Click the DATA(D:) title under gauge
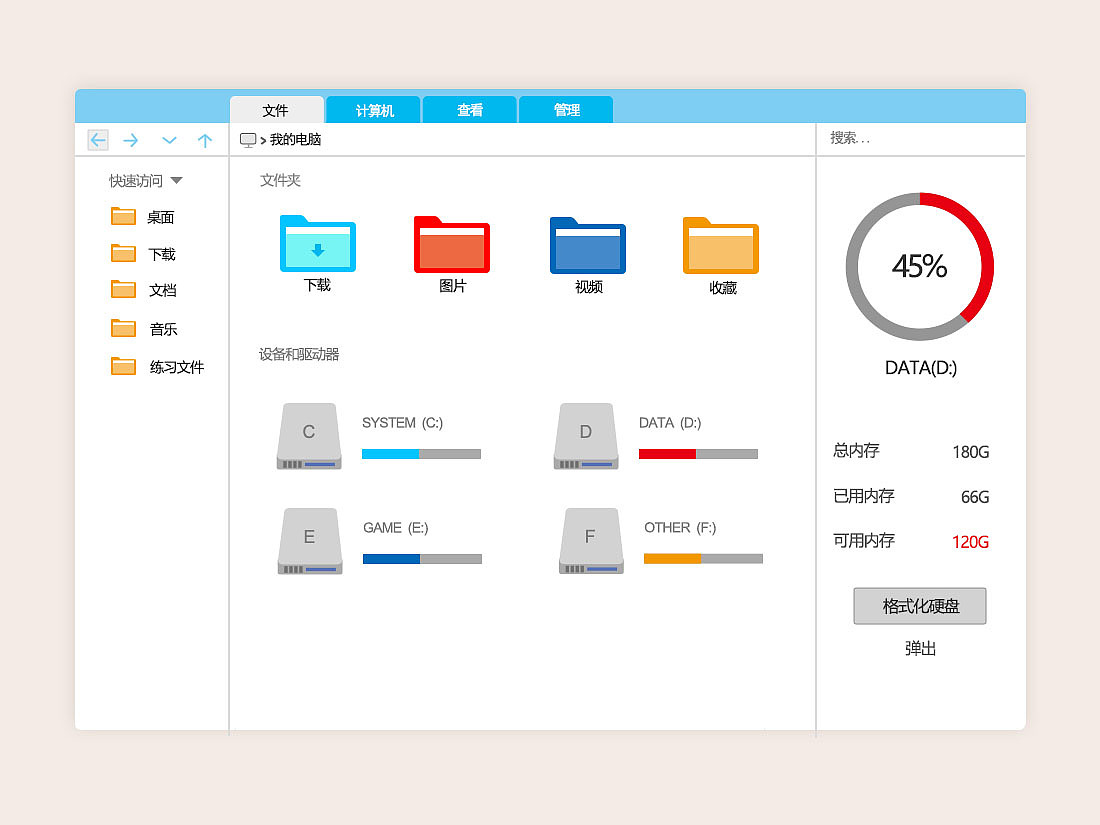Image resolution: width=1100 pixels, height=825 pixels. pyautogui.click(x=920, y=368)
